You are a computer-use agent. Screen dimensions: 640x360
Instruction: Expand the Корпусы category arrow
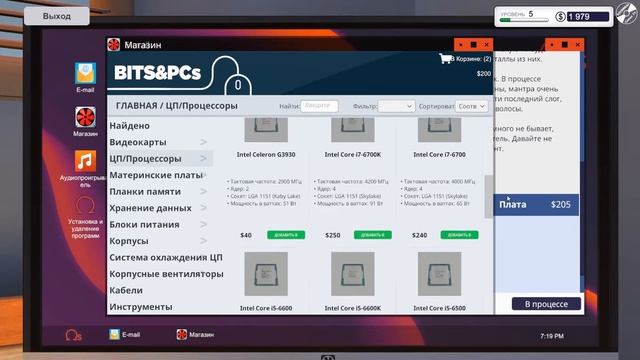tap(203, 241)
